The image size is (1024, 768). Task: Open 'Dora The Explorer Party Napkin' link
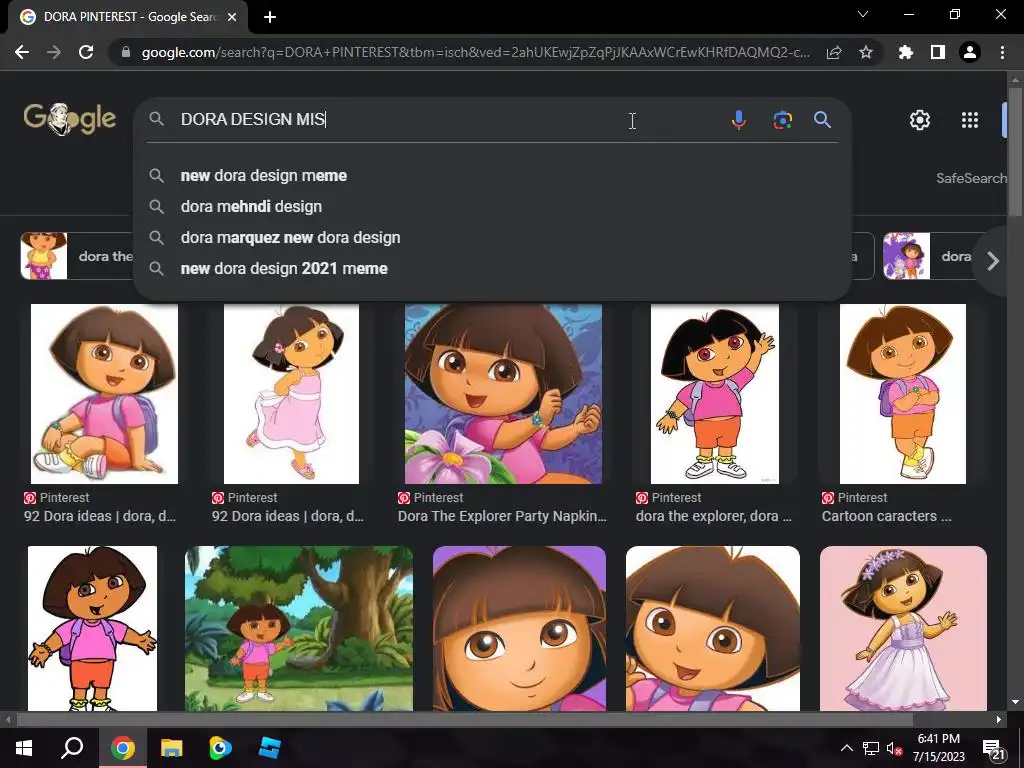(x=502, y=516)
